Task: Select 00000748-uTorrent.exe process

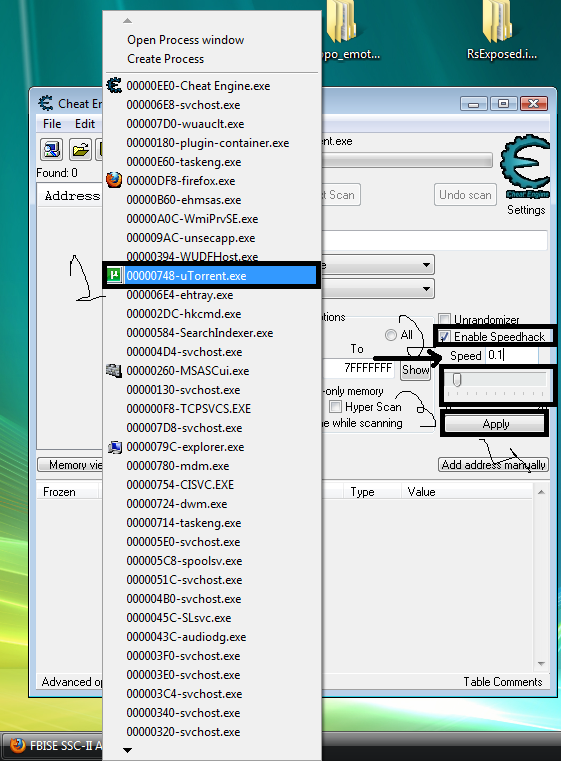Action: coord(211,276)
